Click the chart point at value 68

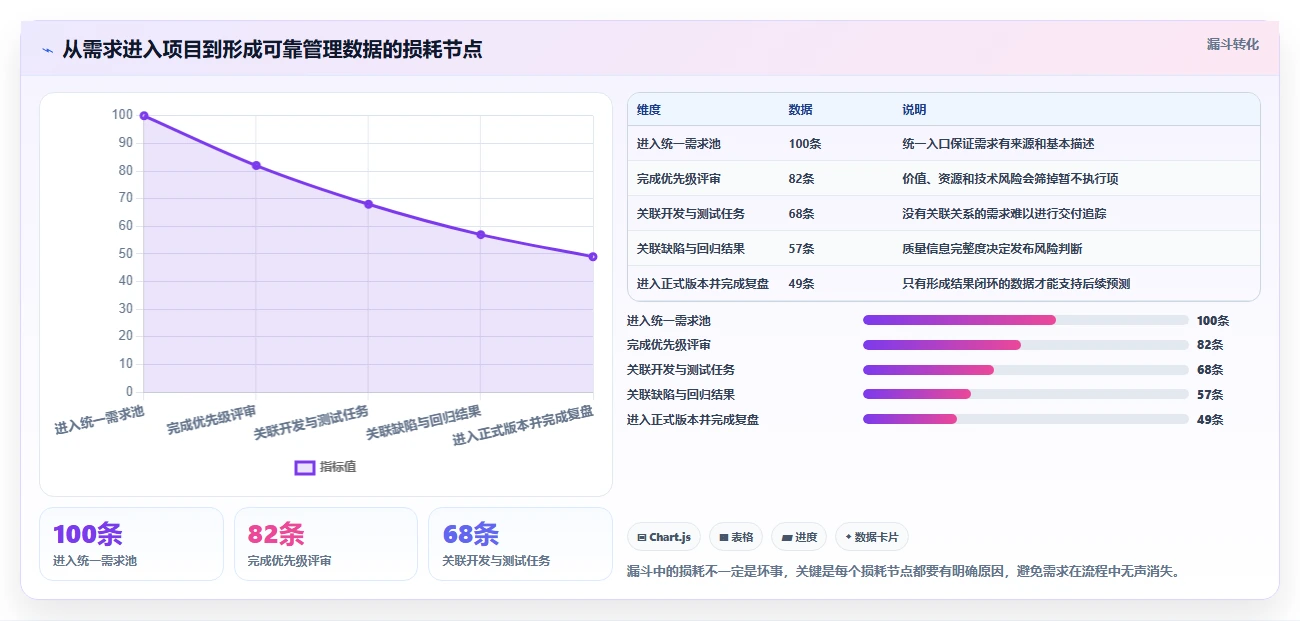point(368,204)
